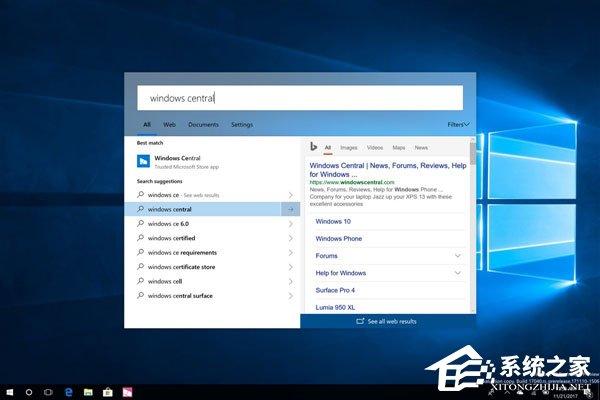Open chevron for windows central surface suggestion
This screenshot has height=400, width=600.
290,296
